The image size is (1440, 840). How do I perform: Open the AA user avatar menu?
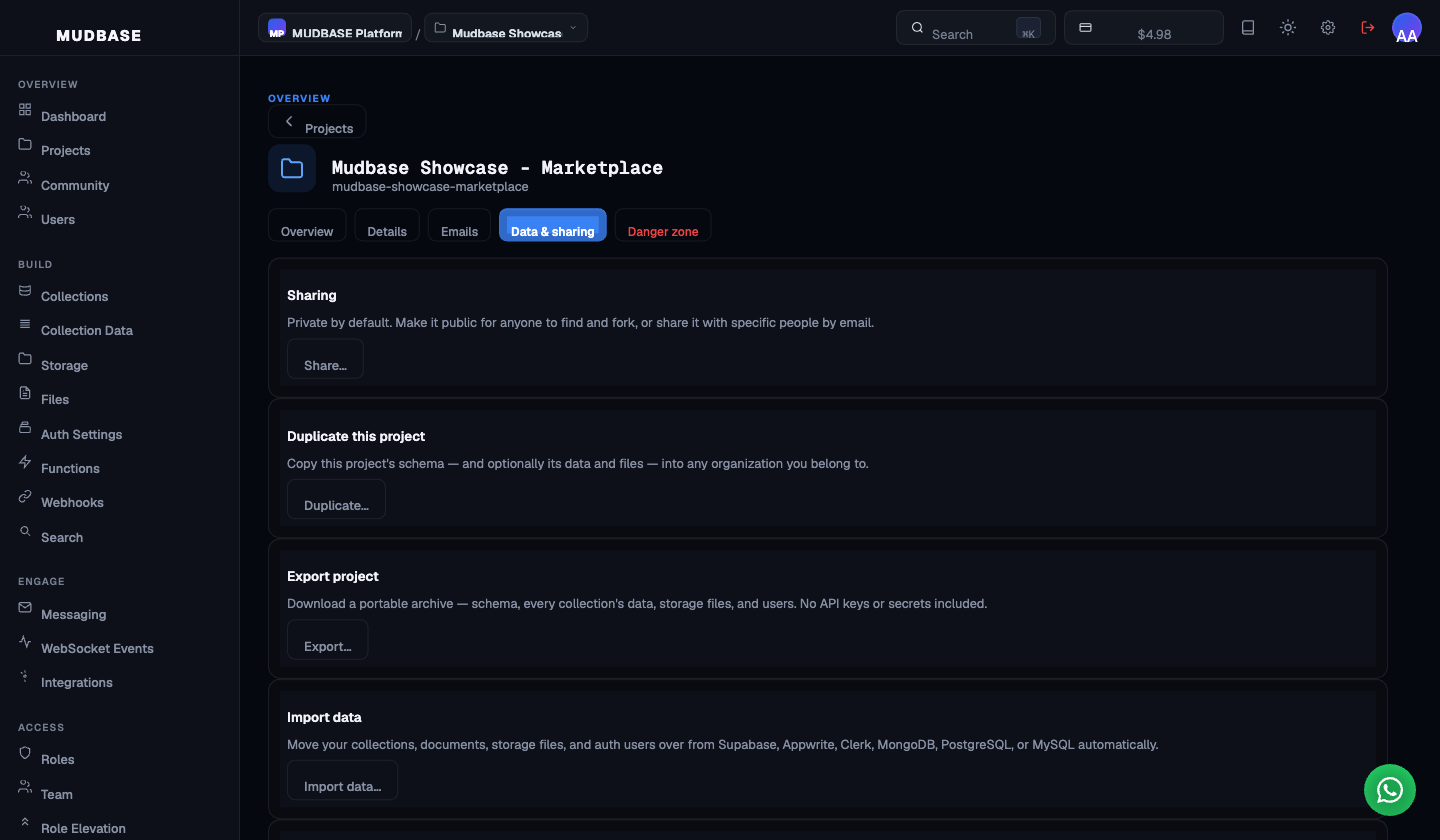(1407, 28)
